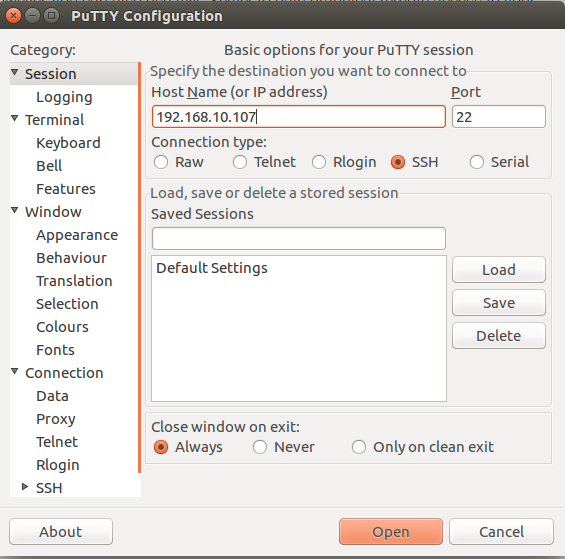Collapse the Connection category triangle
Screen dimensions: 565x559
point(14,371)
